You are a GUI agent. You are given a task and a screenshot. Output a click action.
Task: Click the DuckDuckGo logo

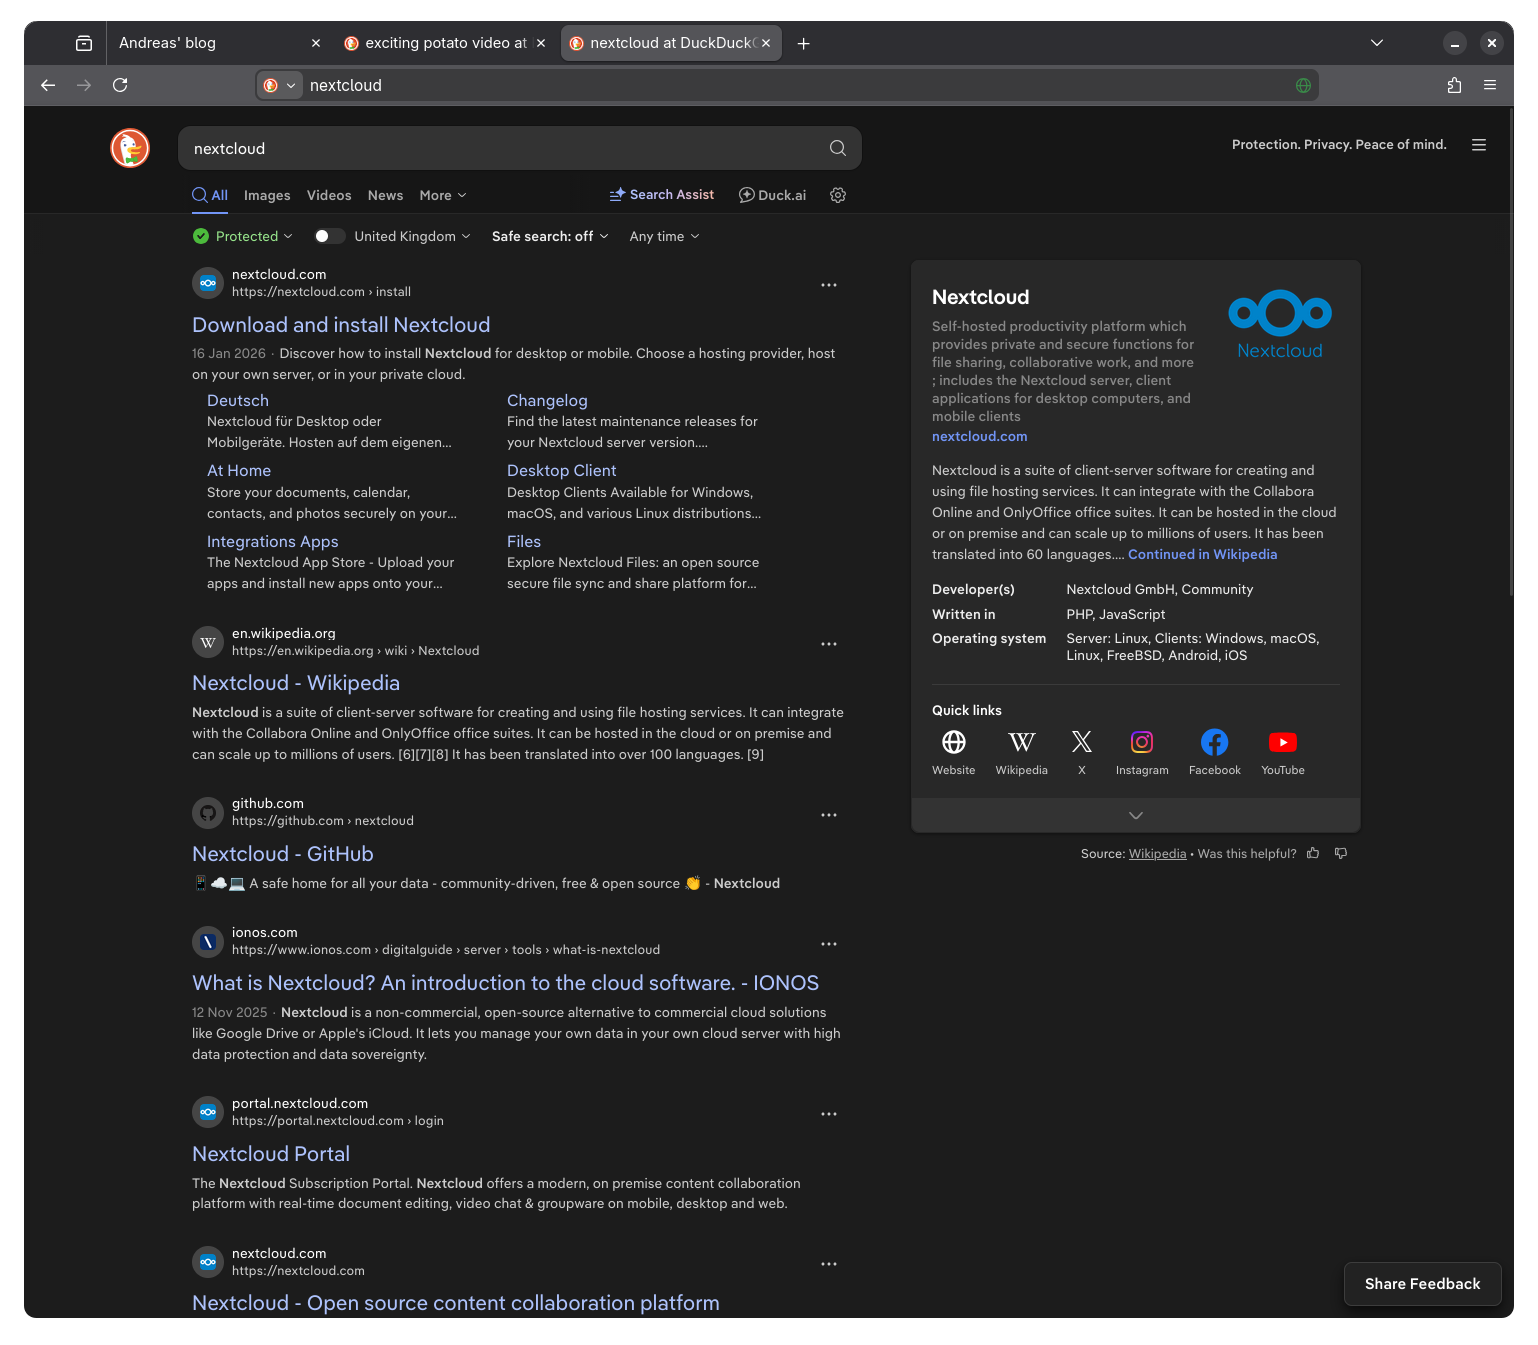point(129,148)
